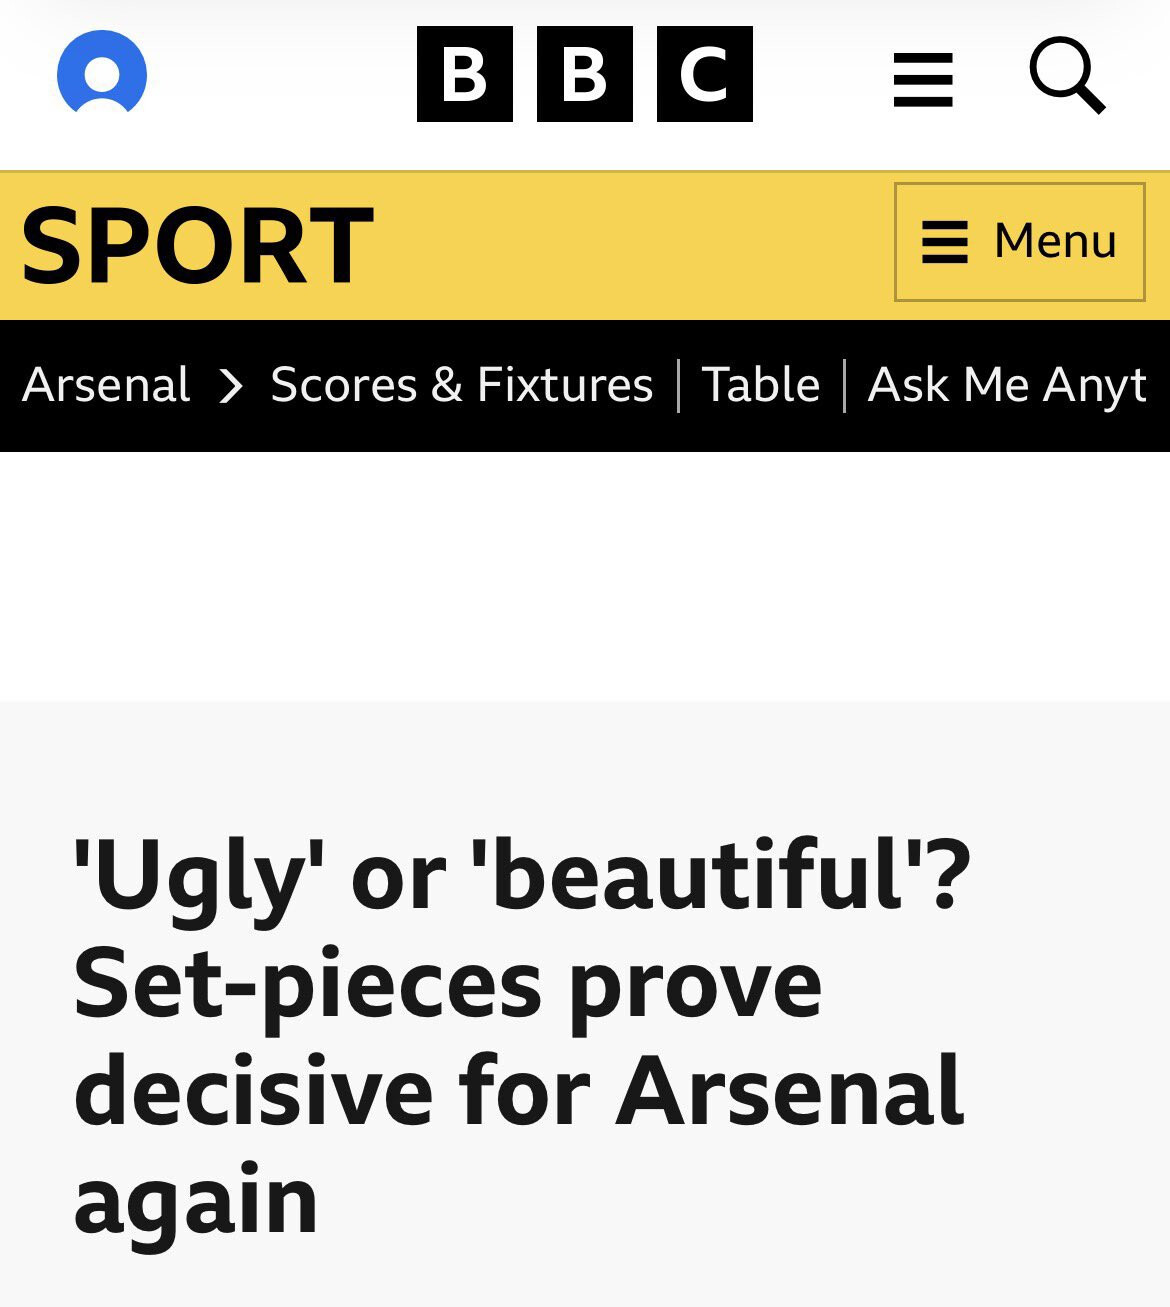Open the top hamburger menu icon beside search
Image resolution: width=1170 pixels, height=1307 pixels.
(922, 80)
